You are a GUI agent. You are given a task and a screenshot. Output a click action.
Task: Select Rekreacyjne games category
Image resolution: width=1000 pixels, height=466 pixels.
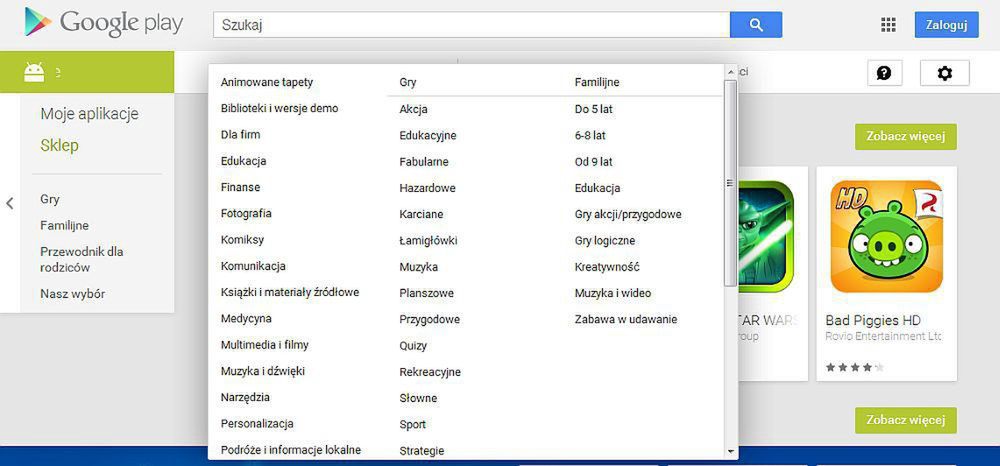(430, 372)
